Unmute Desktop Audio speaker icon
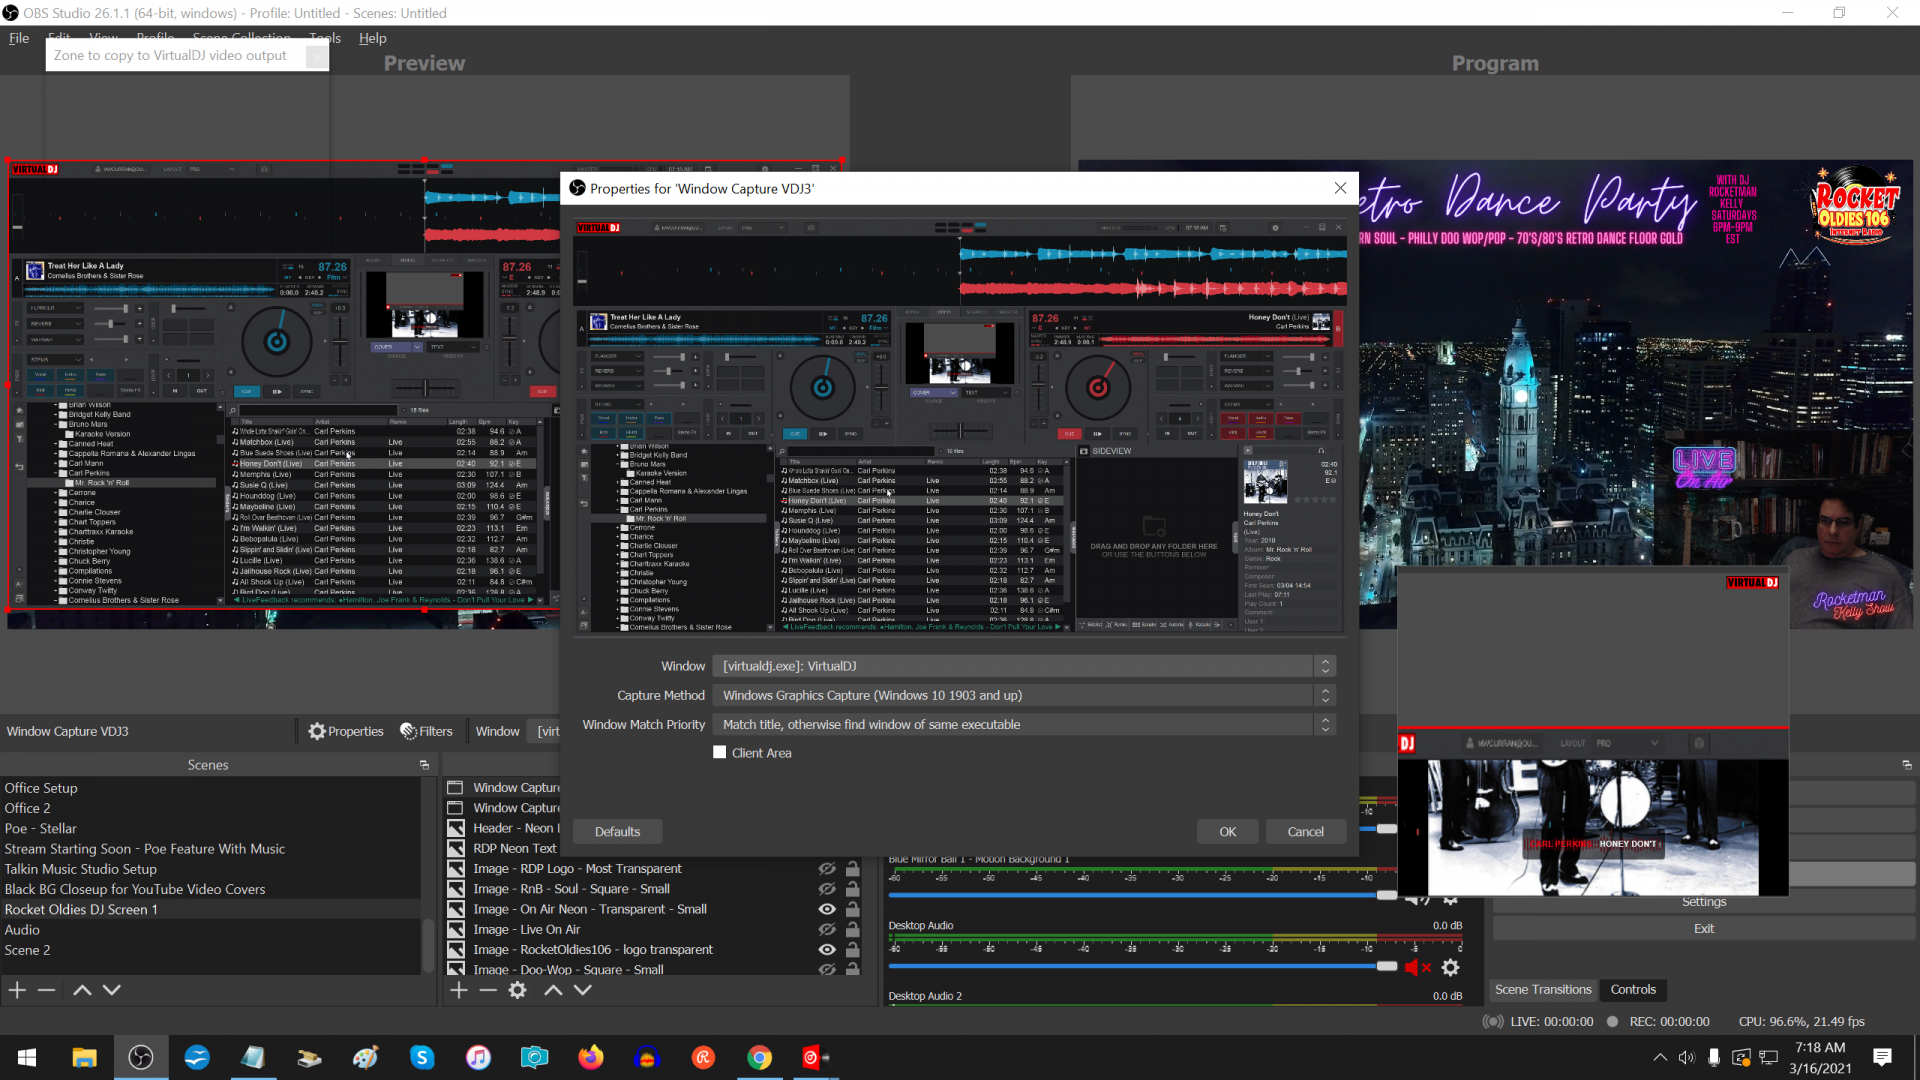1920x1080 pixels. click(x=1416, y=967)
